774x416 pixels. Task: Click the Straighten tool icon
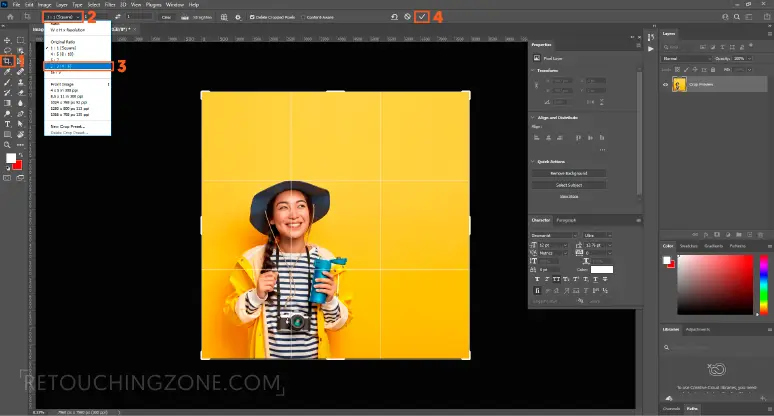click(x=185, y=17)
